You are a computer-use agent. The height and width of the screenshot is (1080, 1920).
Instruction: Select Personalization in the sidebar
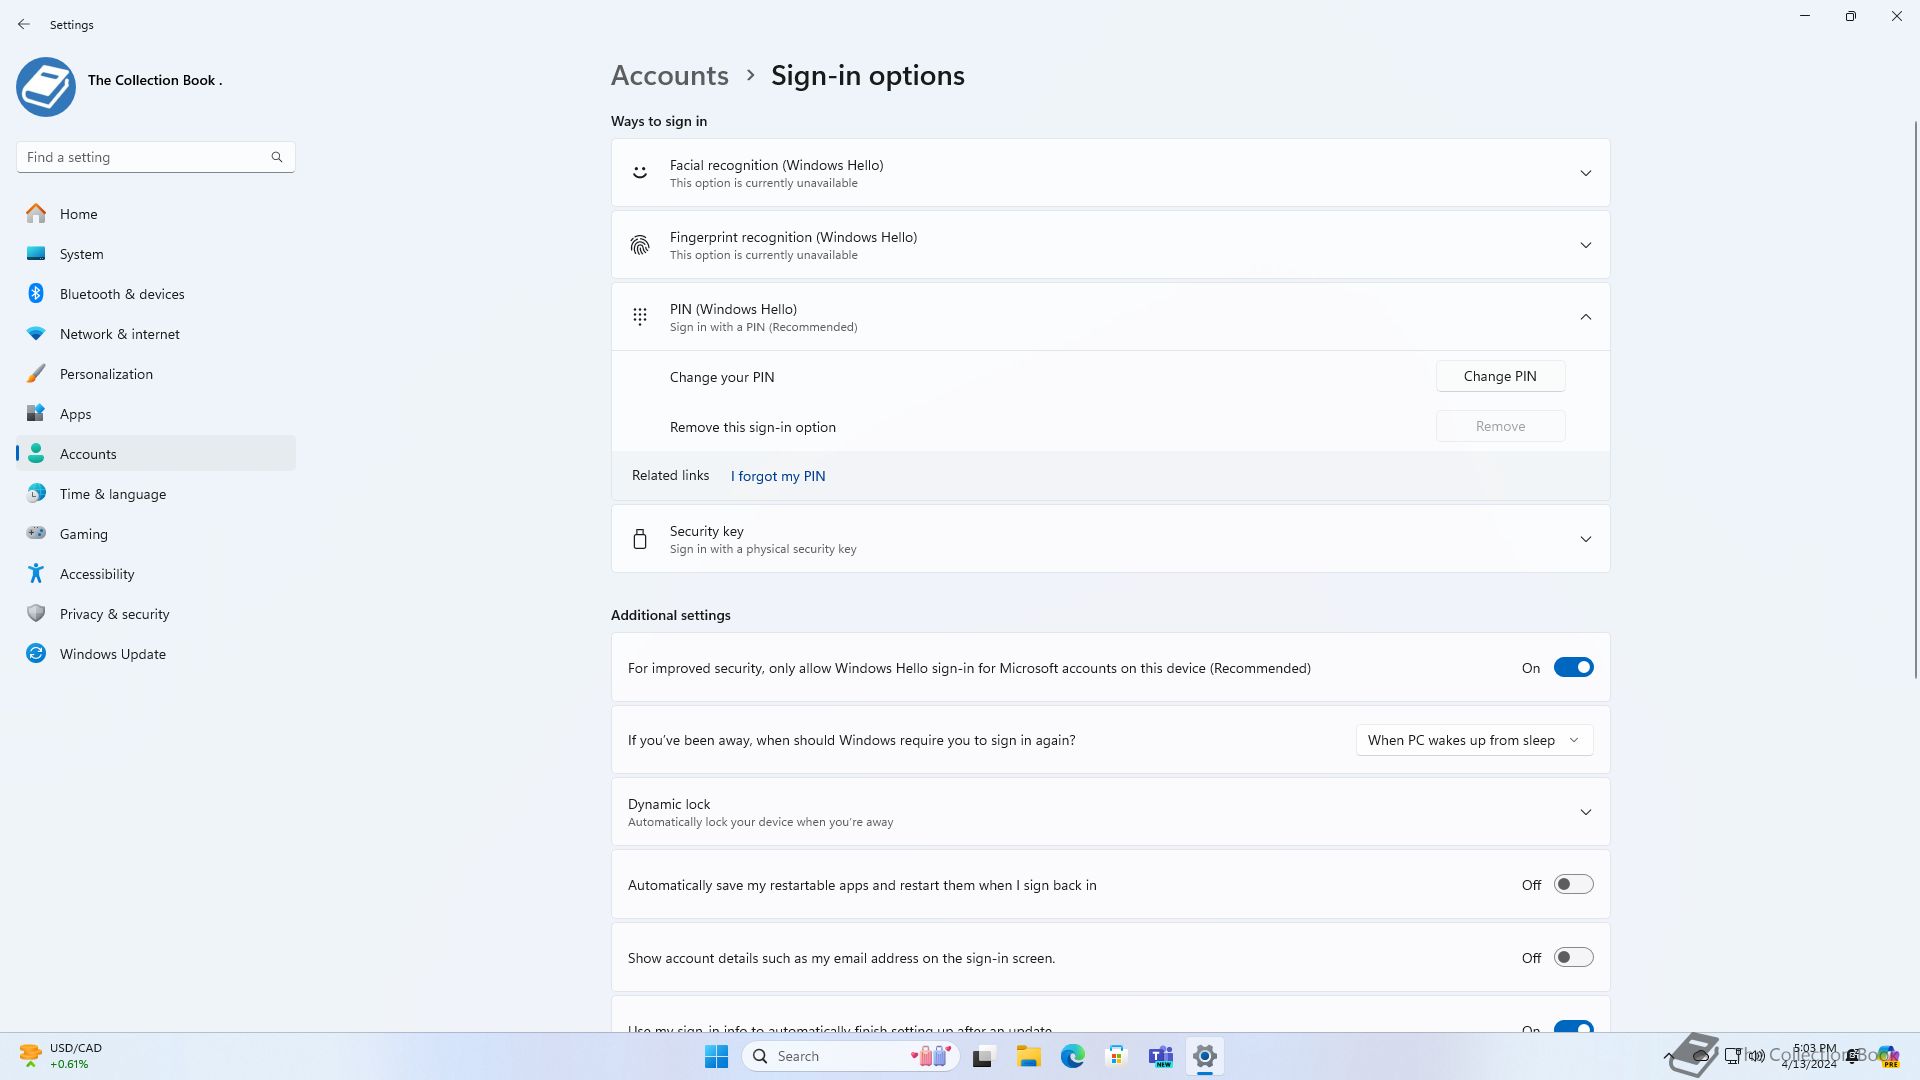click(106, 374)
